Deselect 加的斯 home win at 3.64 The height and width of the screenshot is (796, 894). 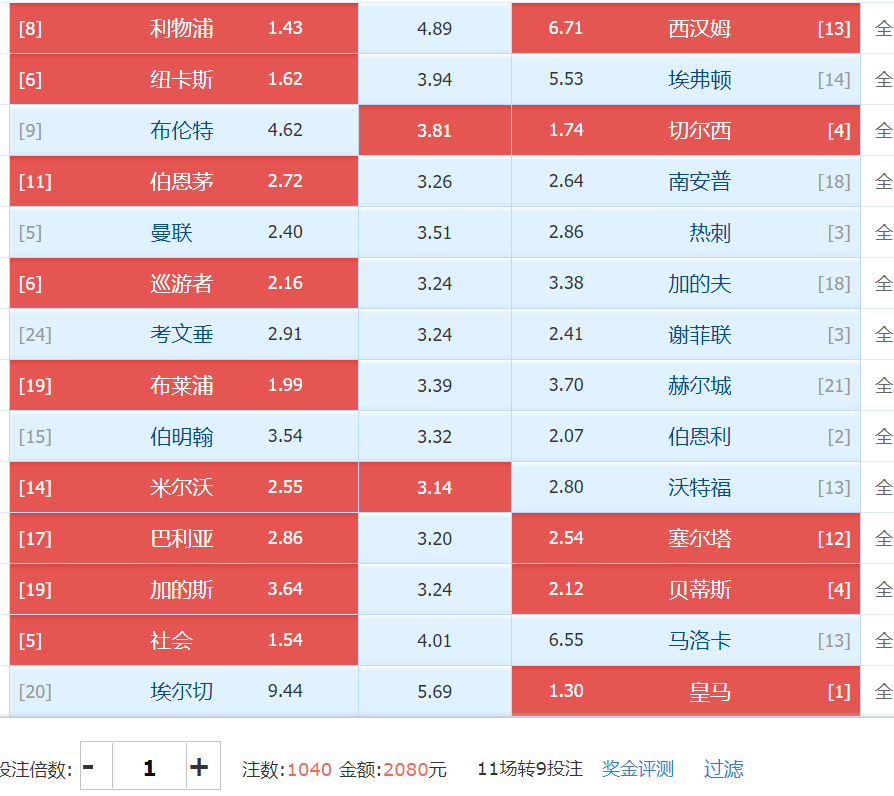pyautogui.click(x=184, y=589)
